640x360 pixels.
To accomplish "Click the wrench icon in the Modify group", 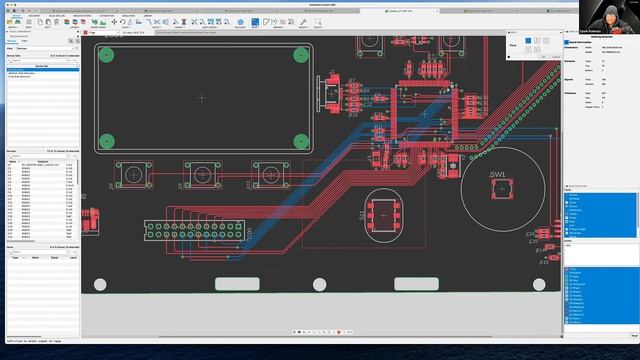I will click(304, 22).
